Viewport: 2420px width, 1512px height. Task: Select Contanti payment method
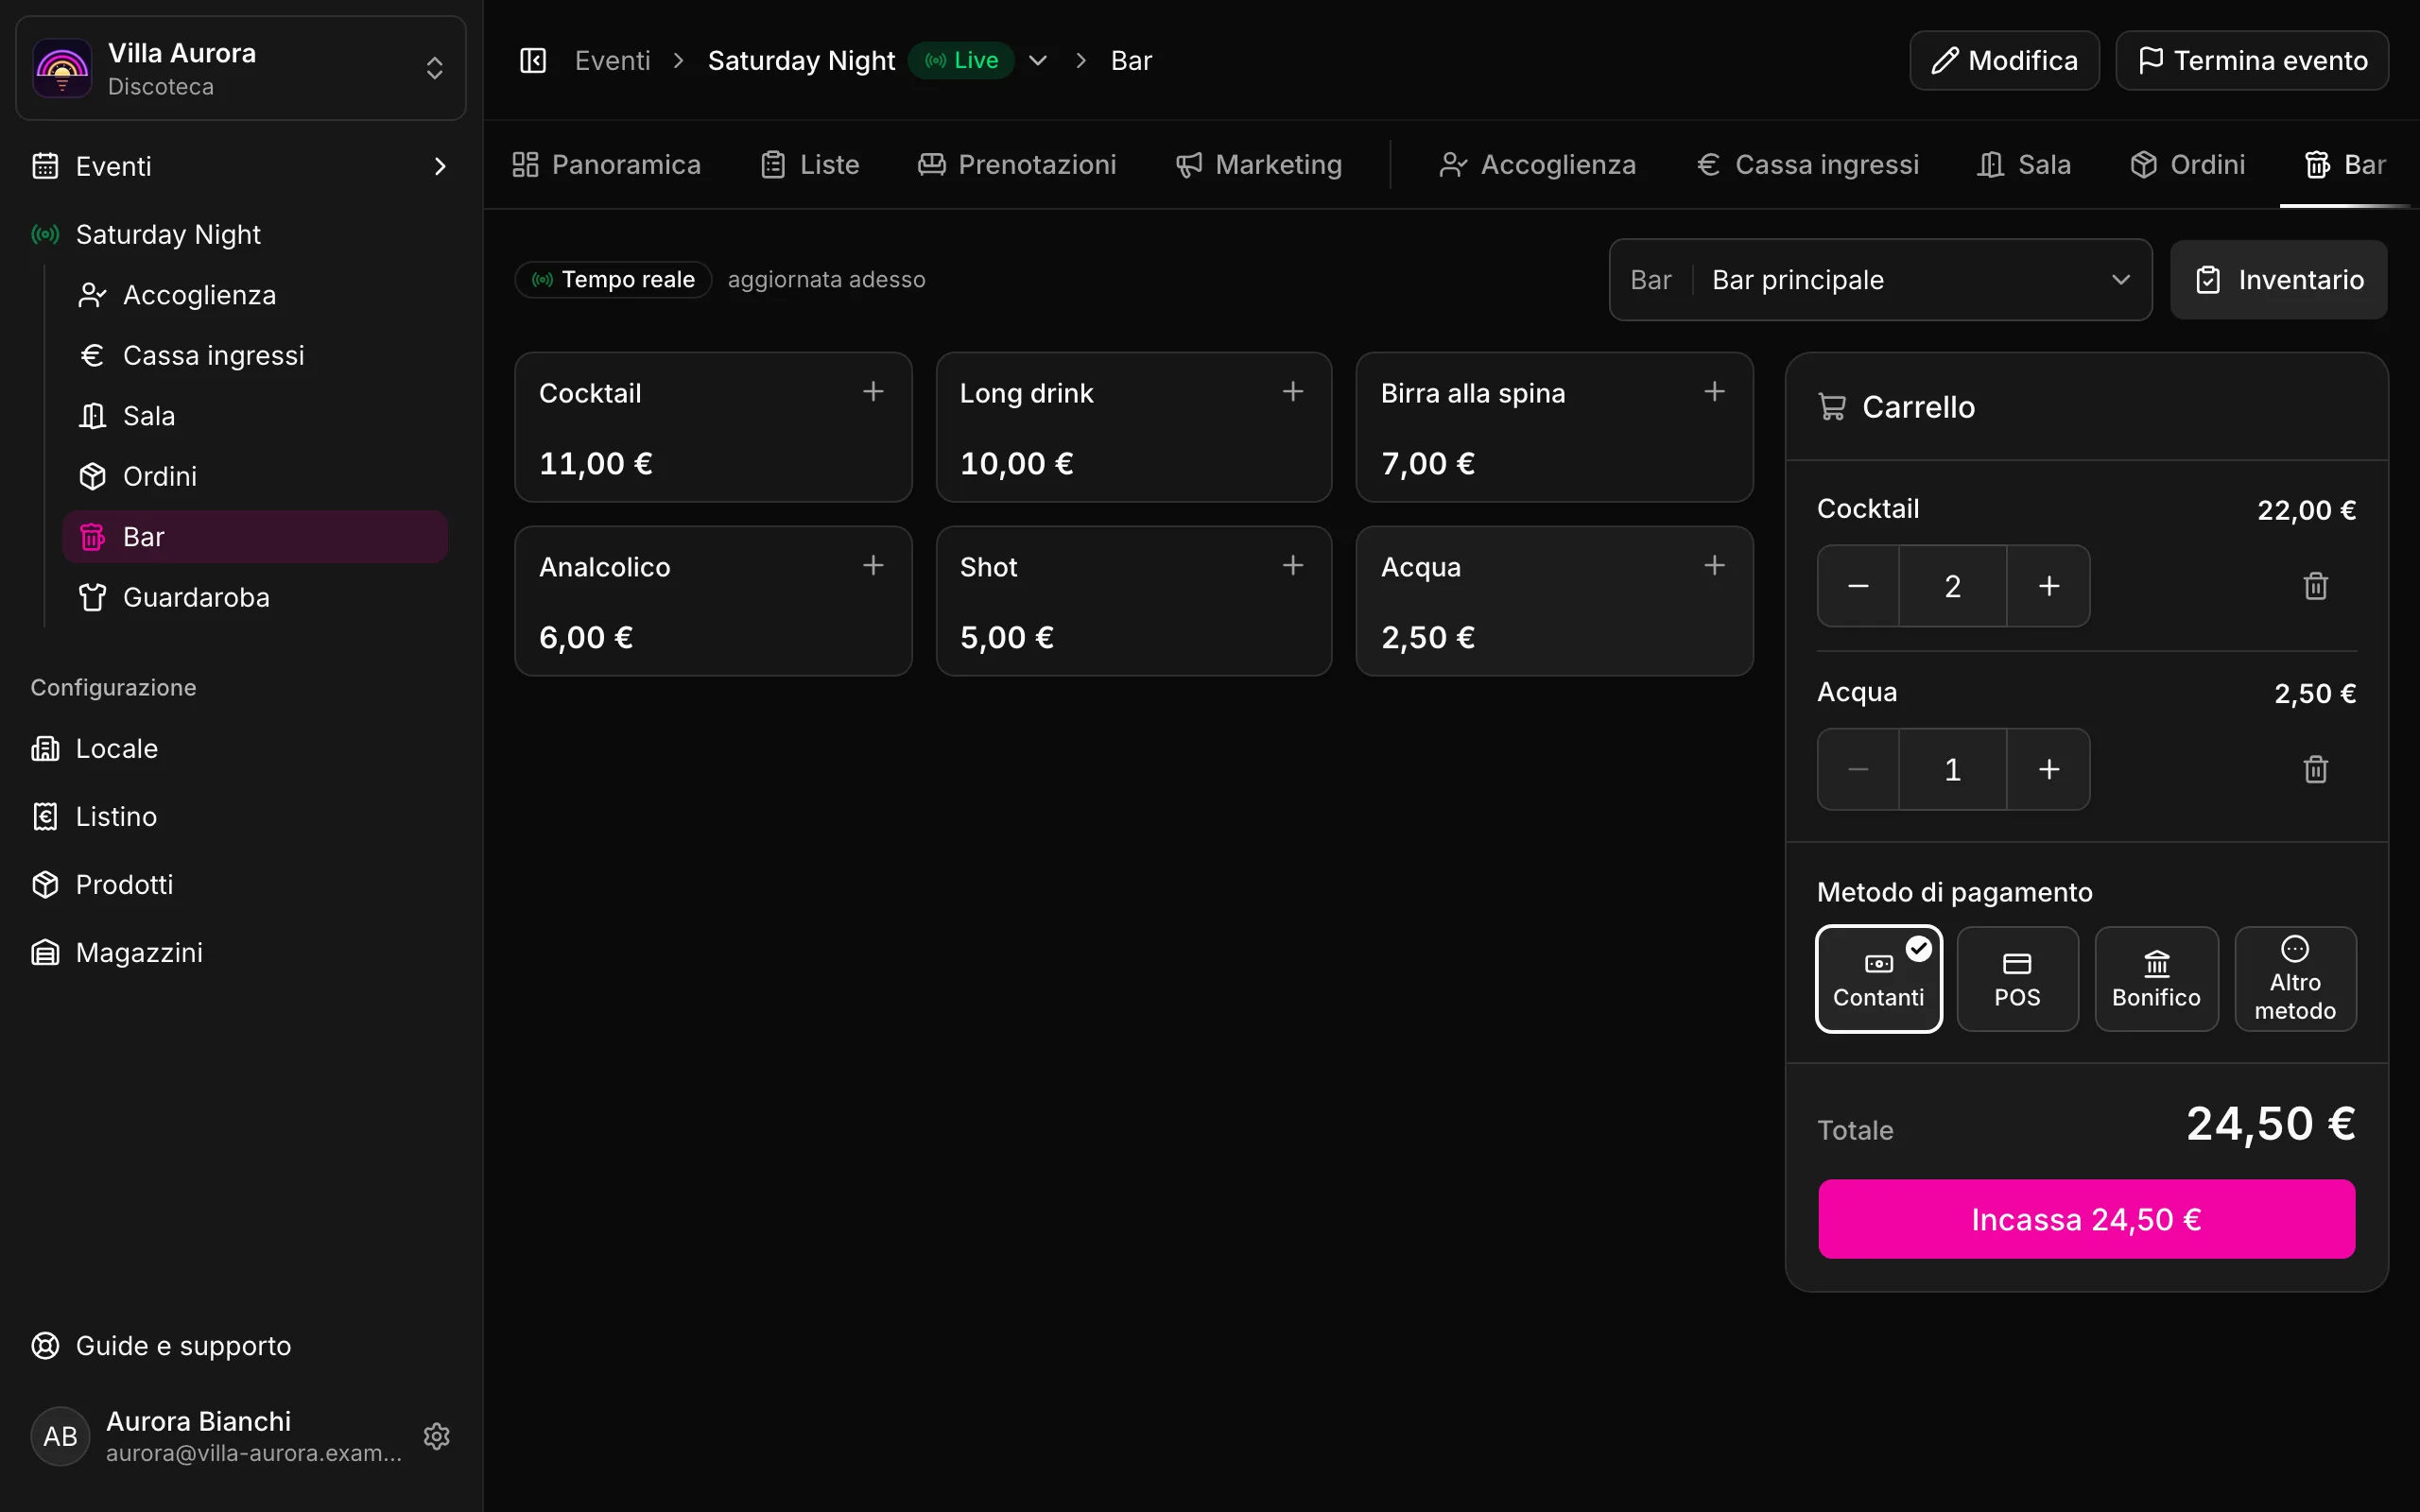coord(1879,979)
